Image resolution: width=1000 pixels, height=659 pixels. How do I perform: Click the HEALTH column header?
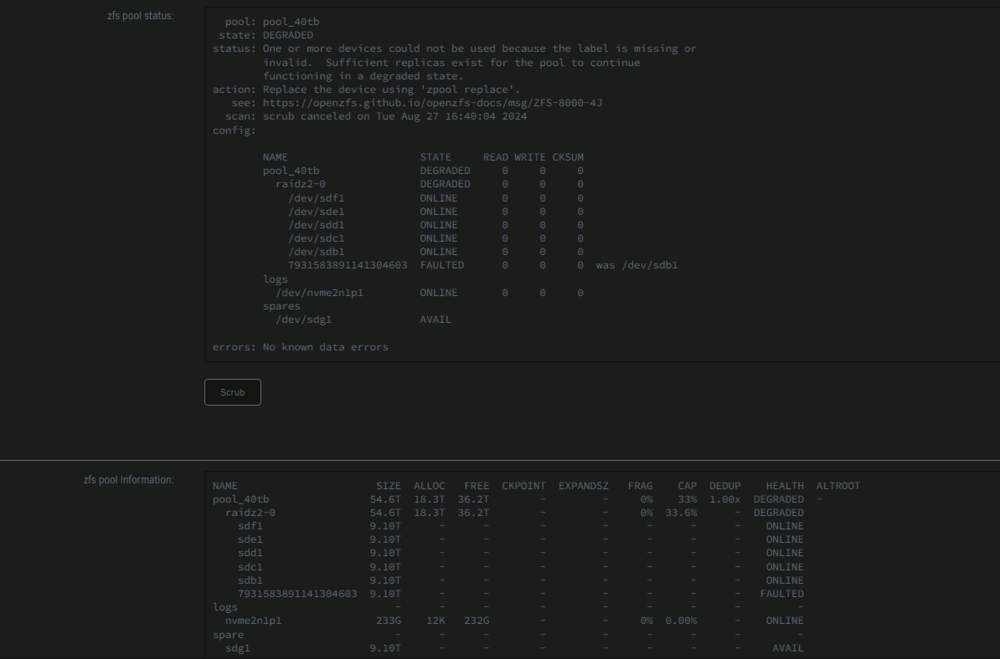[x=785, y=485]
